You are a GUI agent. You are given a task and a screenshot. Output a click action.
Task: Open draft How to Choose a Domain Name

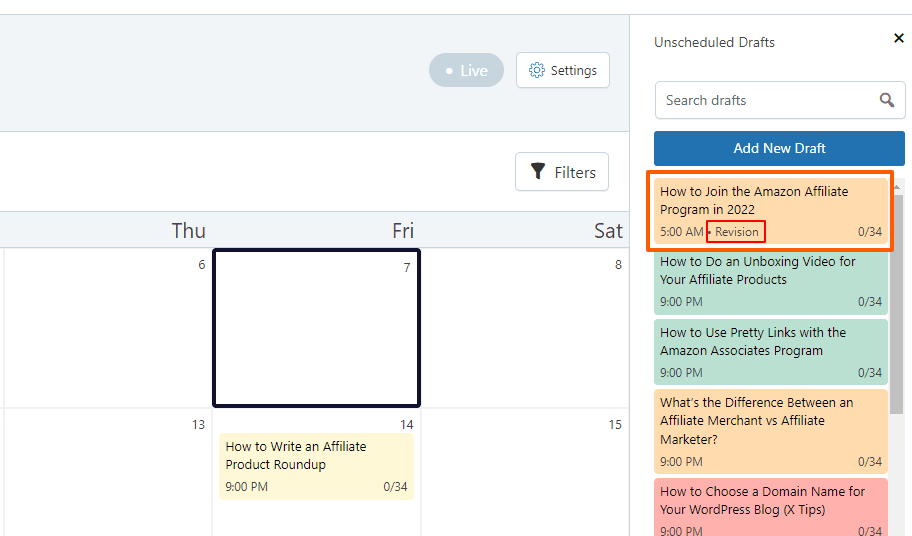pyautogui.click(x=771, y=507)
